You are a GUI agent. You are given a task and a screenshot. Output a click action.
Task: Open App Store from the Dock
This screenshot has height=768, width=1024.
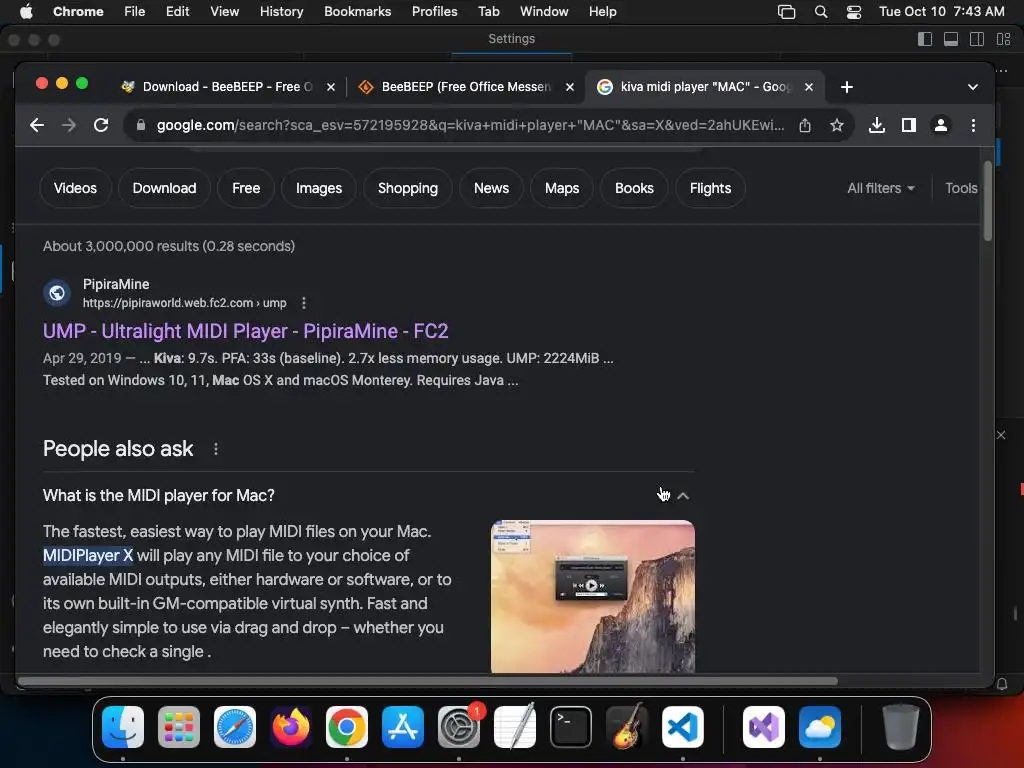click(403, 727)
